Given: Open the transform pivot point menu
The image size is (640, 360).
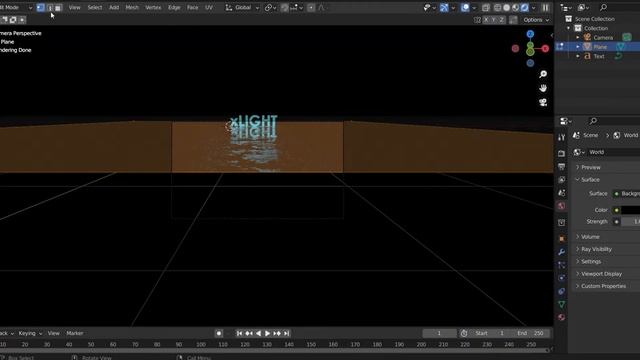Looking at the screenshot, I should tap(270, 7).
